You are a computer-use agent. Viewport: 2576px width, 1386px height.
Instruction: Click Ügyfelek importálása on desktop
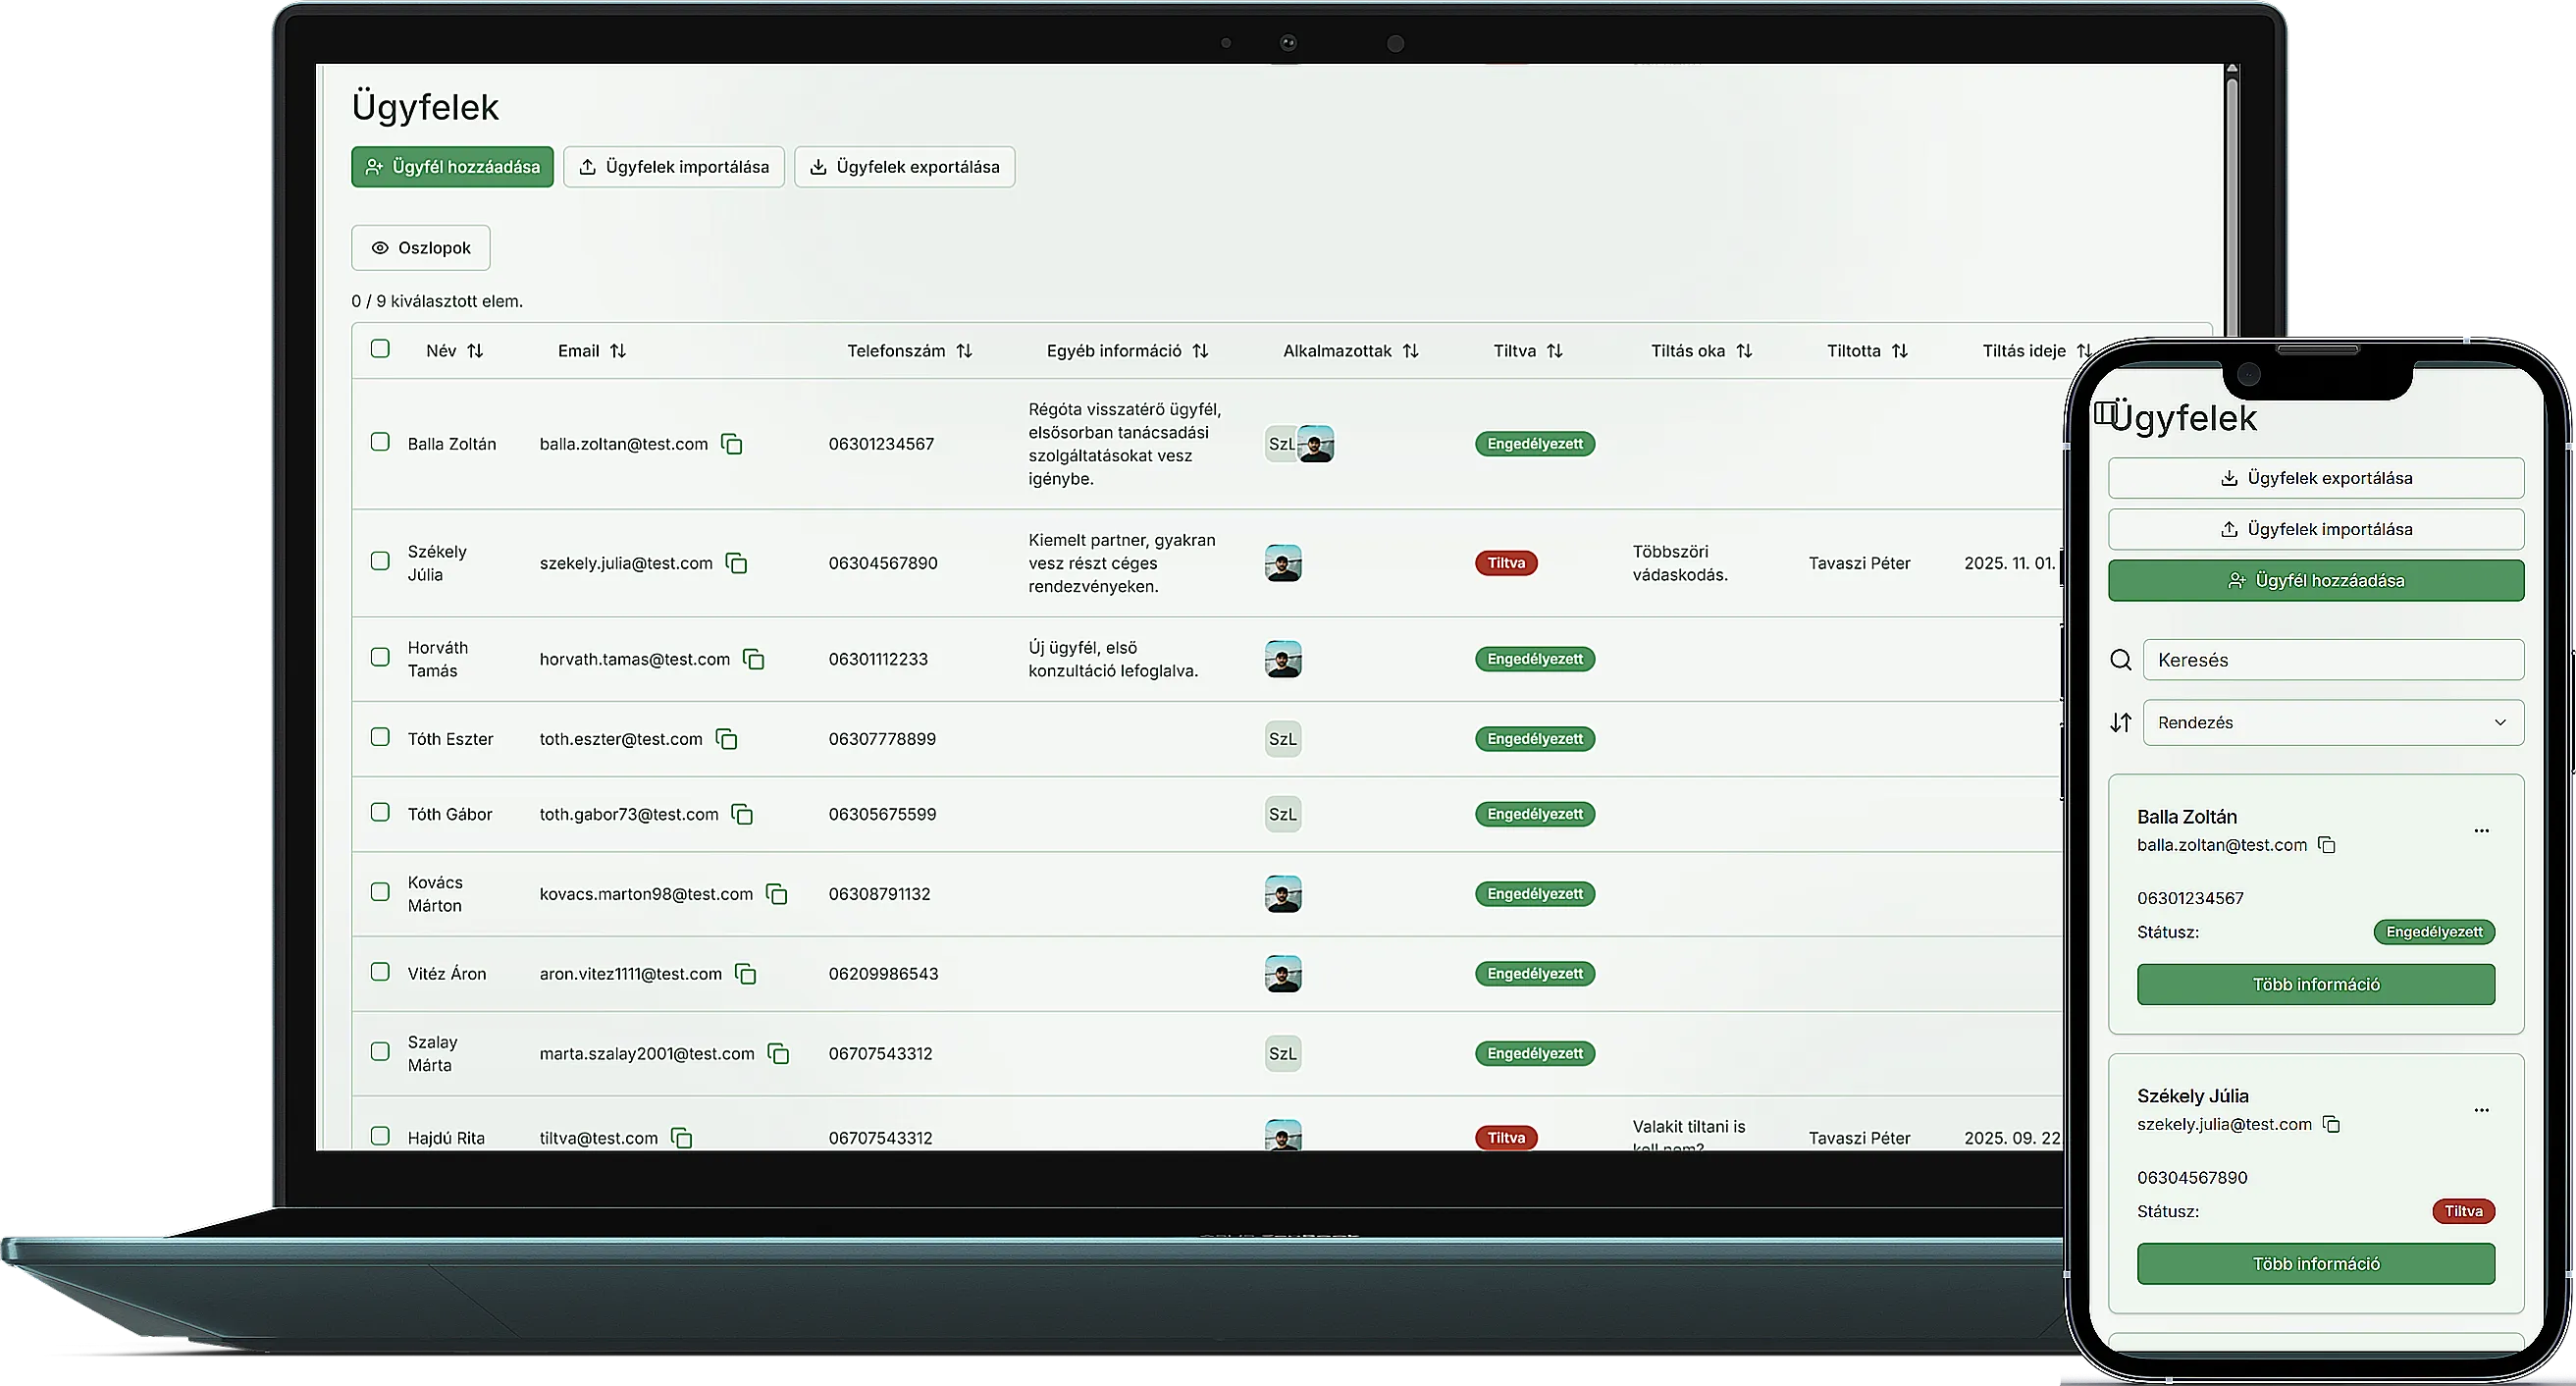point(673,167)
